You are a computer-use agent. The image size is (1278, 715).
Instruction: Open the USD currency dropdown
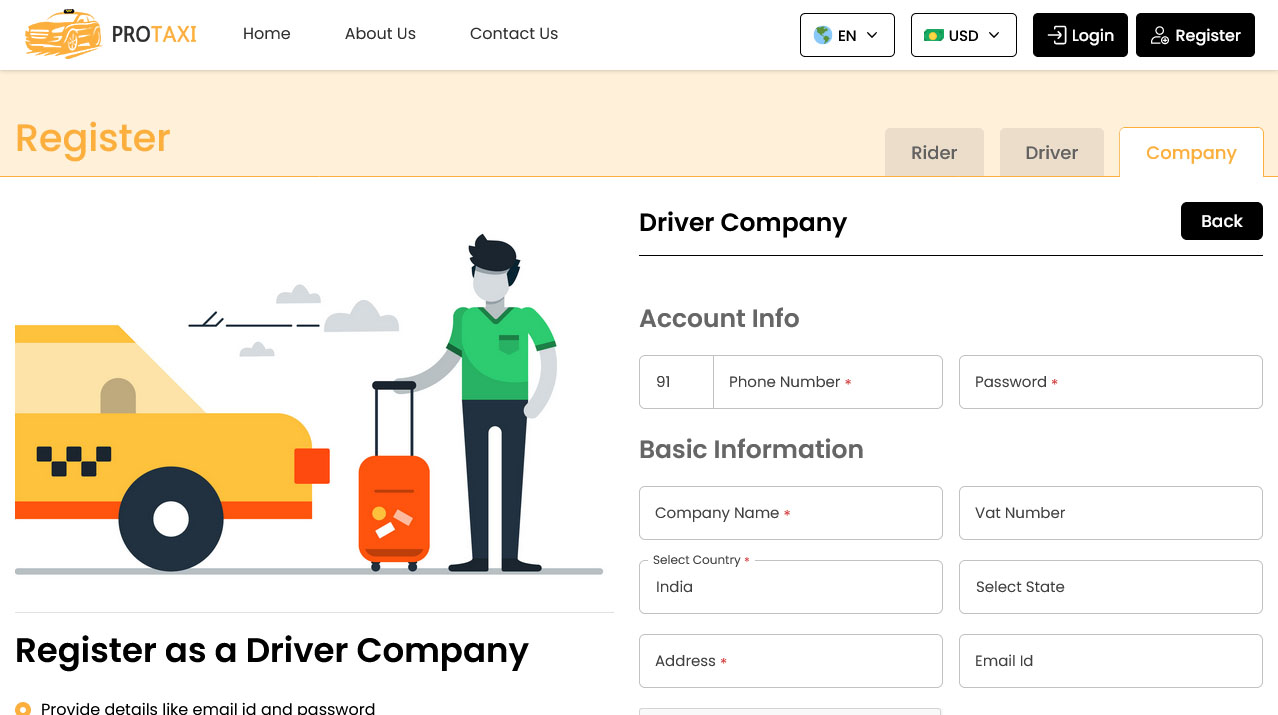[964, 35]
